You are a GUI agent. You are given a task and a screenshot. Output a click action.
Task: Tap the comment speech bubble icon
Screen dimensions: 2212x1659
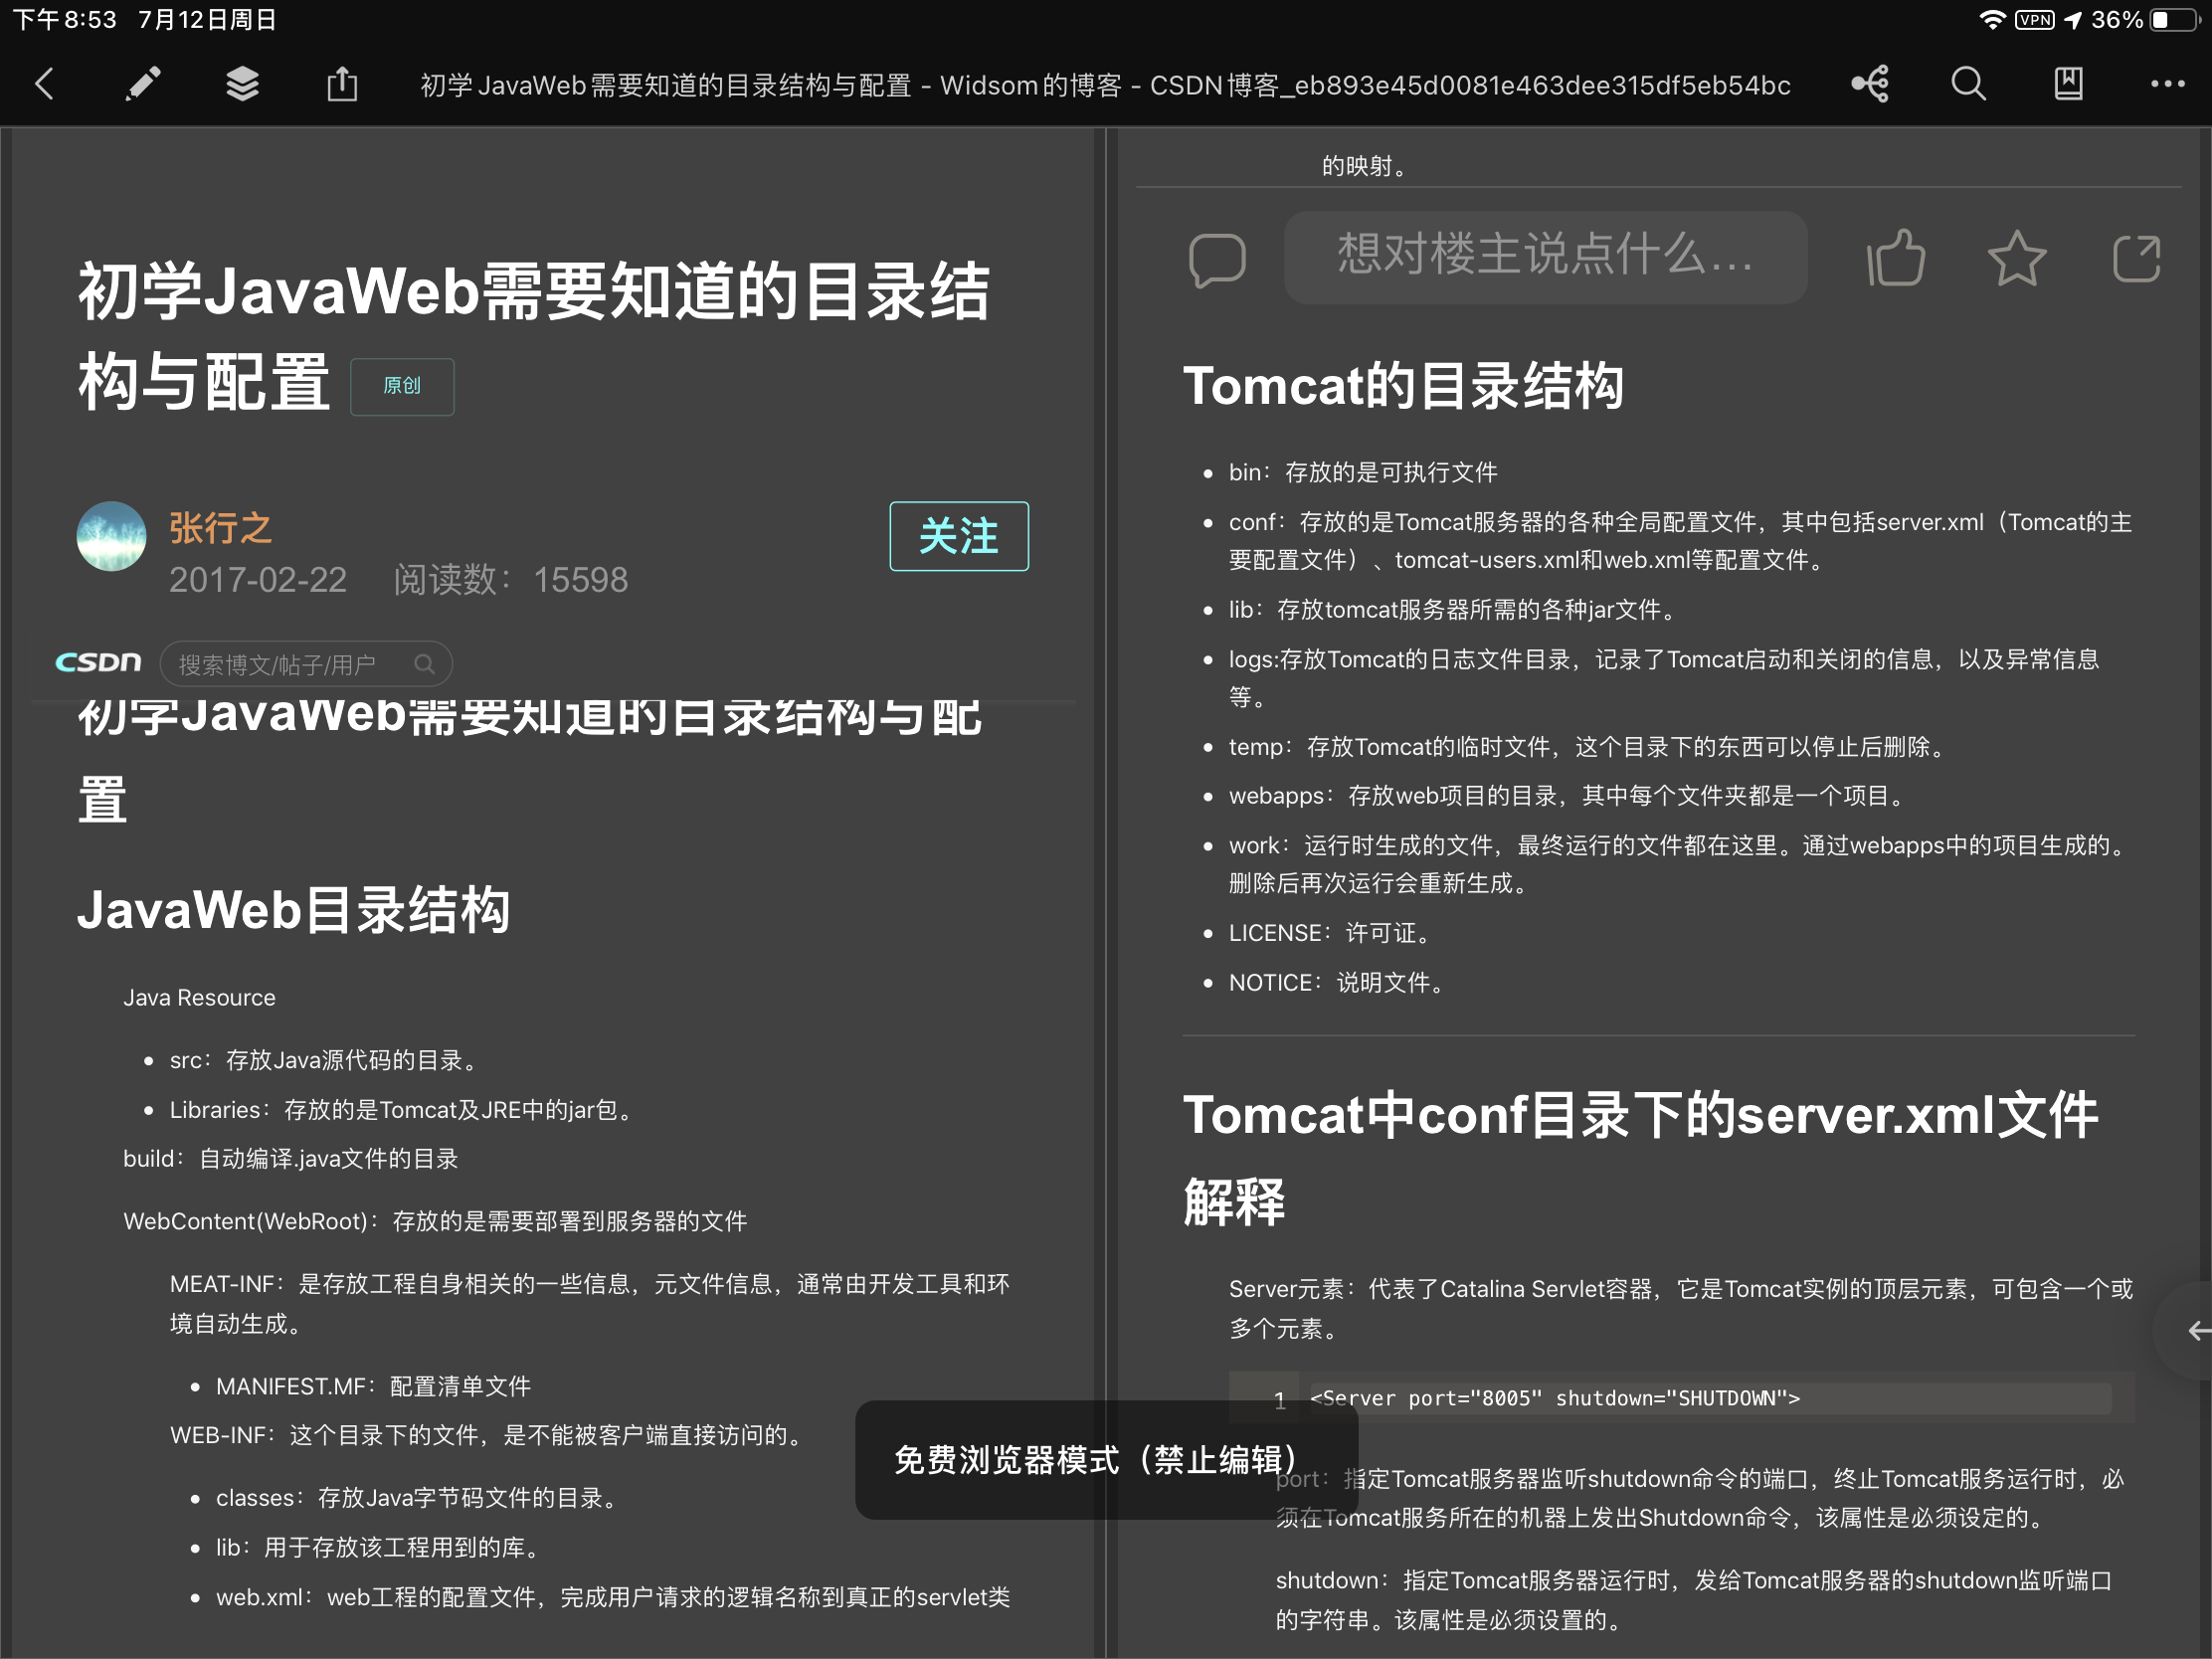coord(1217,260)
